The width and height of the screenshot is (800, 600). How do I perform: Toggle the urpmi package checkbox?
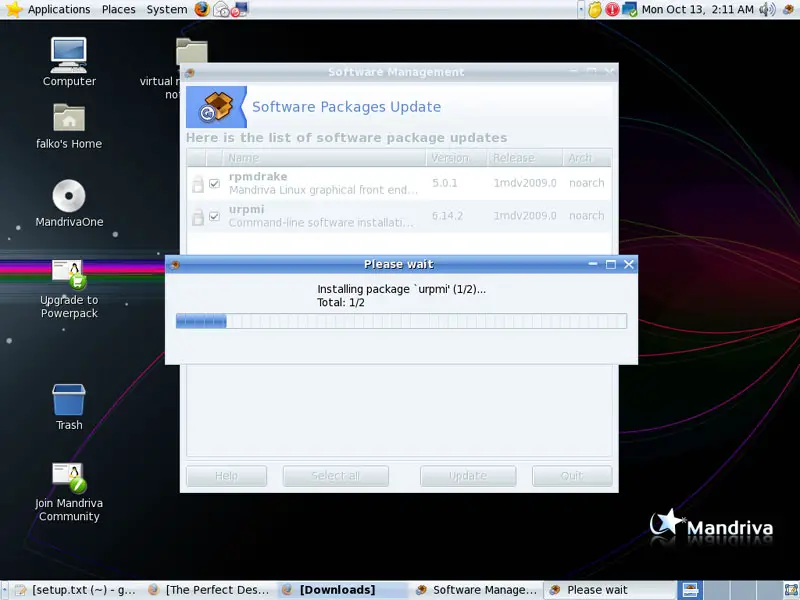coord(214,216)
